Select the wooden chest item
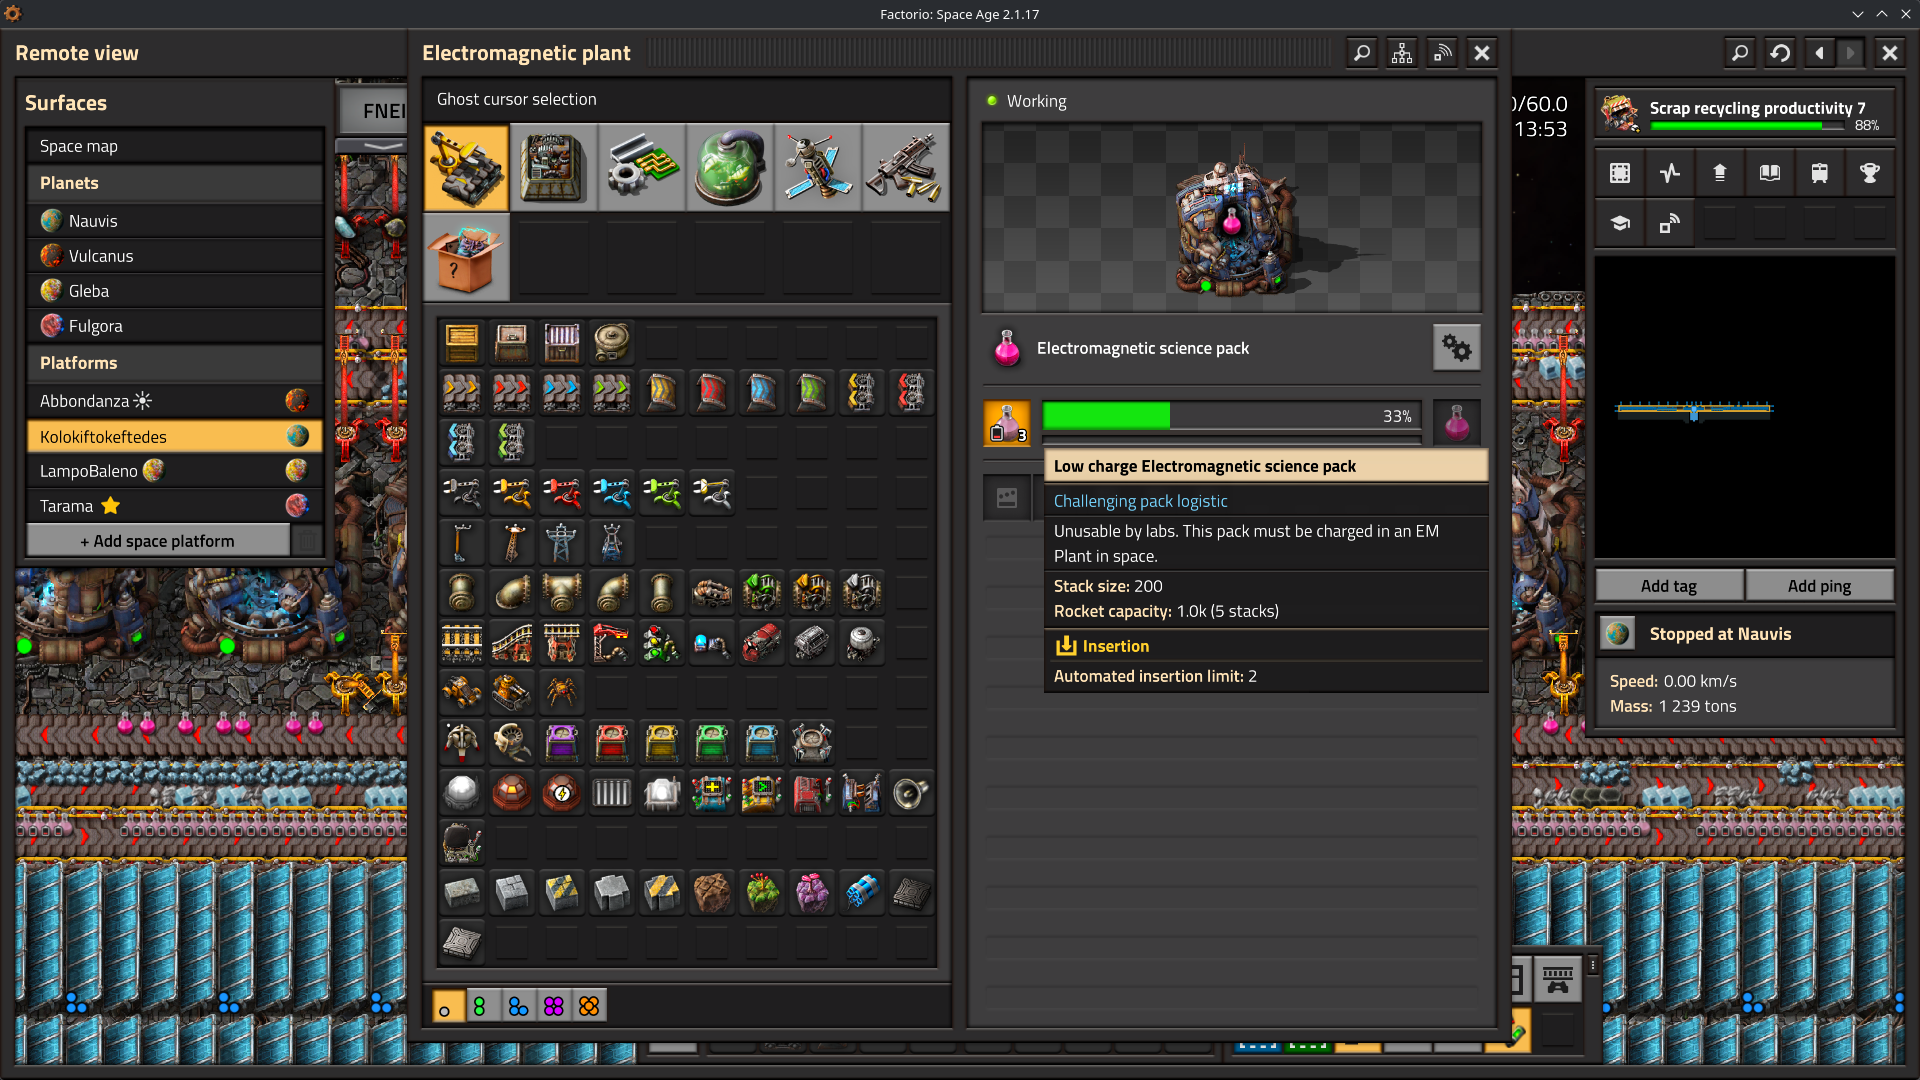 coord(461,342)
